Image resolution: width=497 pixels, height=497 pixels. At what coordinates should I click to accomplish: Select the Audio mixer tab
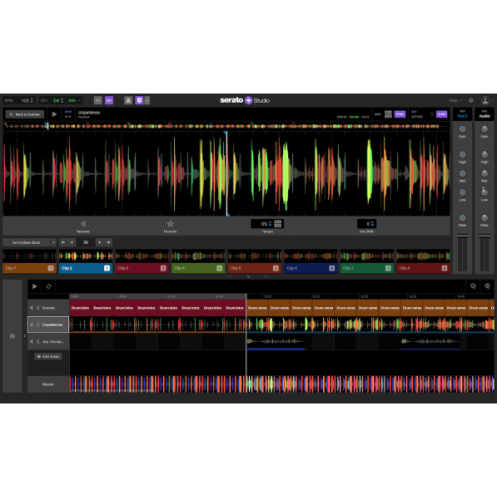[484, 114]
